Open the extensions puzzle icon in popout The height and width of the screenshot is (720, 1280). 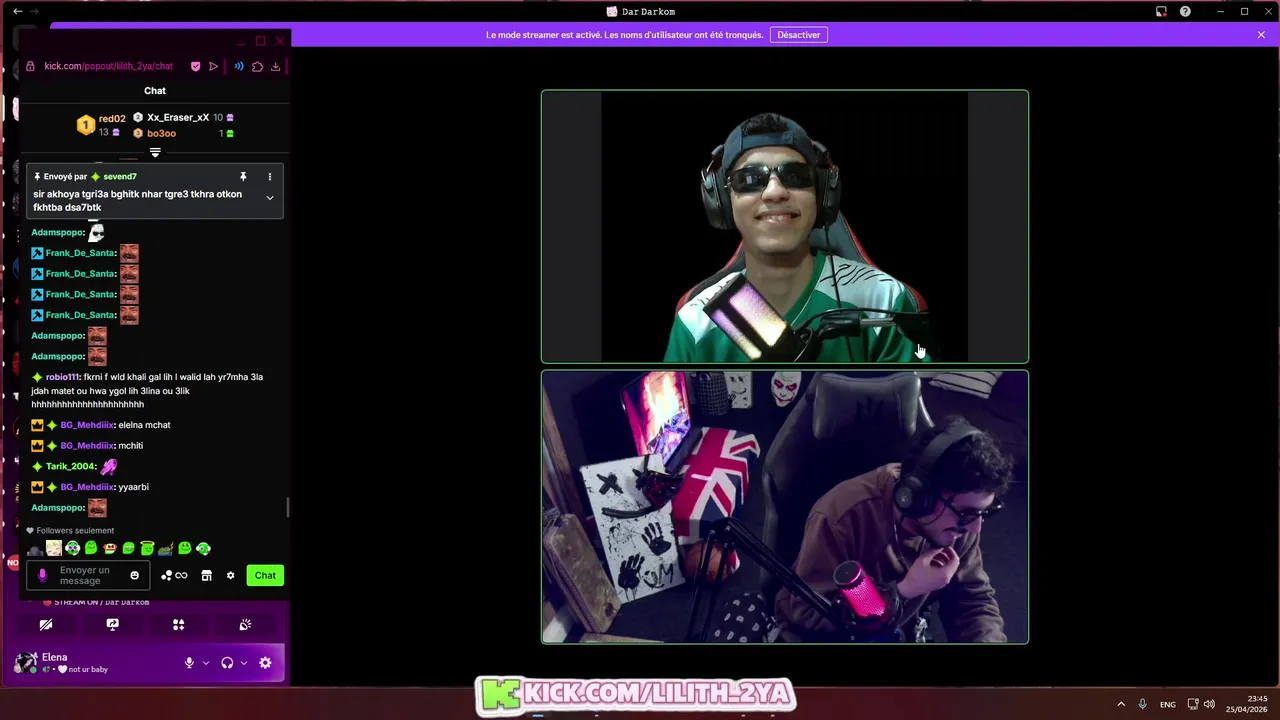pyautogui.click(x=257, y=66)
